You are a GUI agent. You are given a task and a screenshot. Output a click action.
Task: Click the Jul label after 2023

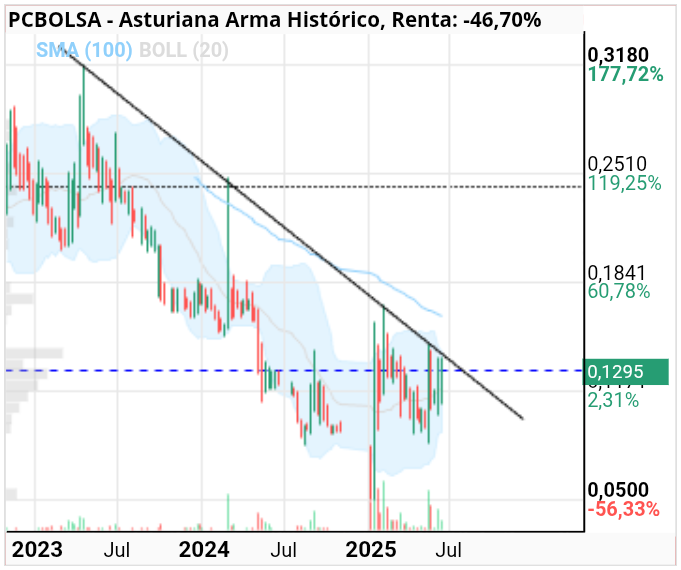[x=117, y=550]
